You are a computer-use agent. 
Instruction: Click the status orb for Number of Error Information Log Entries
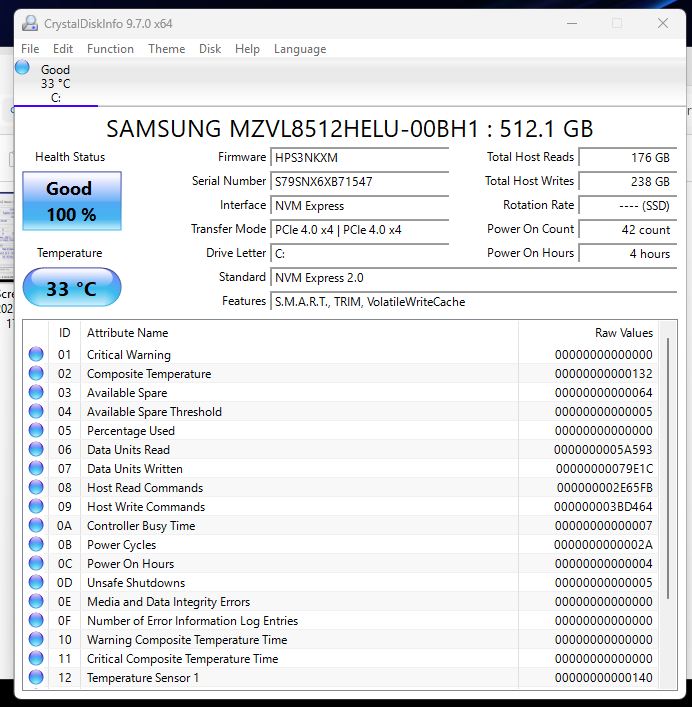pyautogui.click(x=36, y=620)
